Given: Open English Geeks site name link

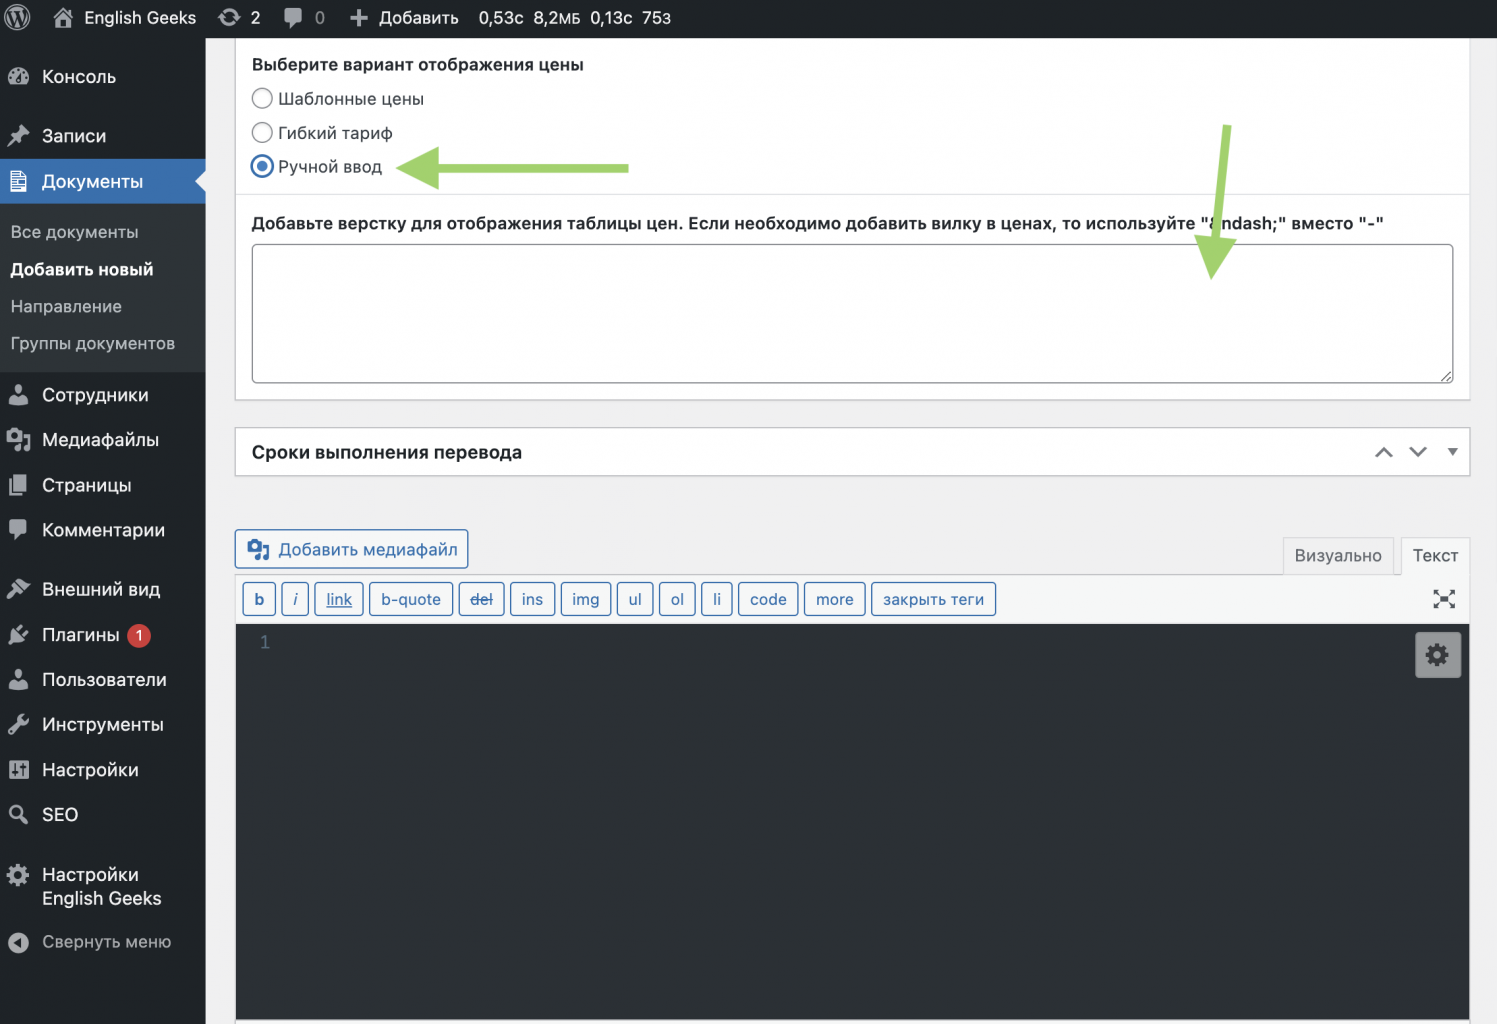Looking at the screenshot, I should [x=140, y=18].
